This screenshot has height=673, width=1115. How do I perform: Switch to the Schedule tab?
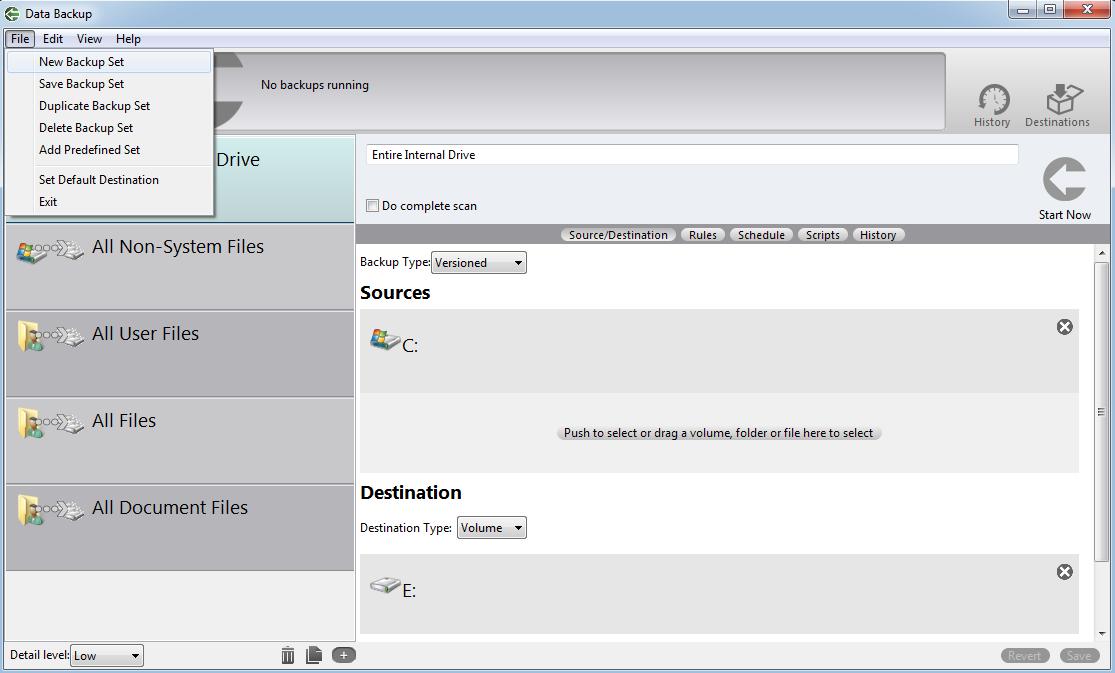(x=761, y=234)
